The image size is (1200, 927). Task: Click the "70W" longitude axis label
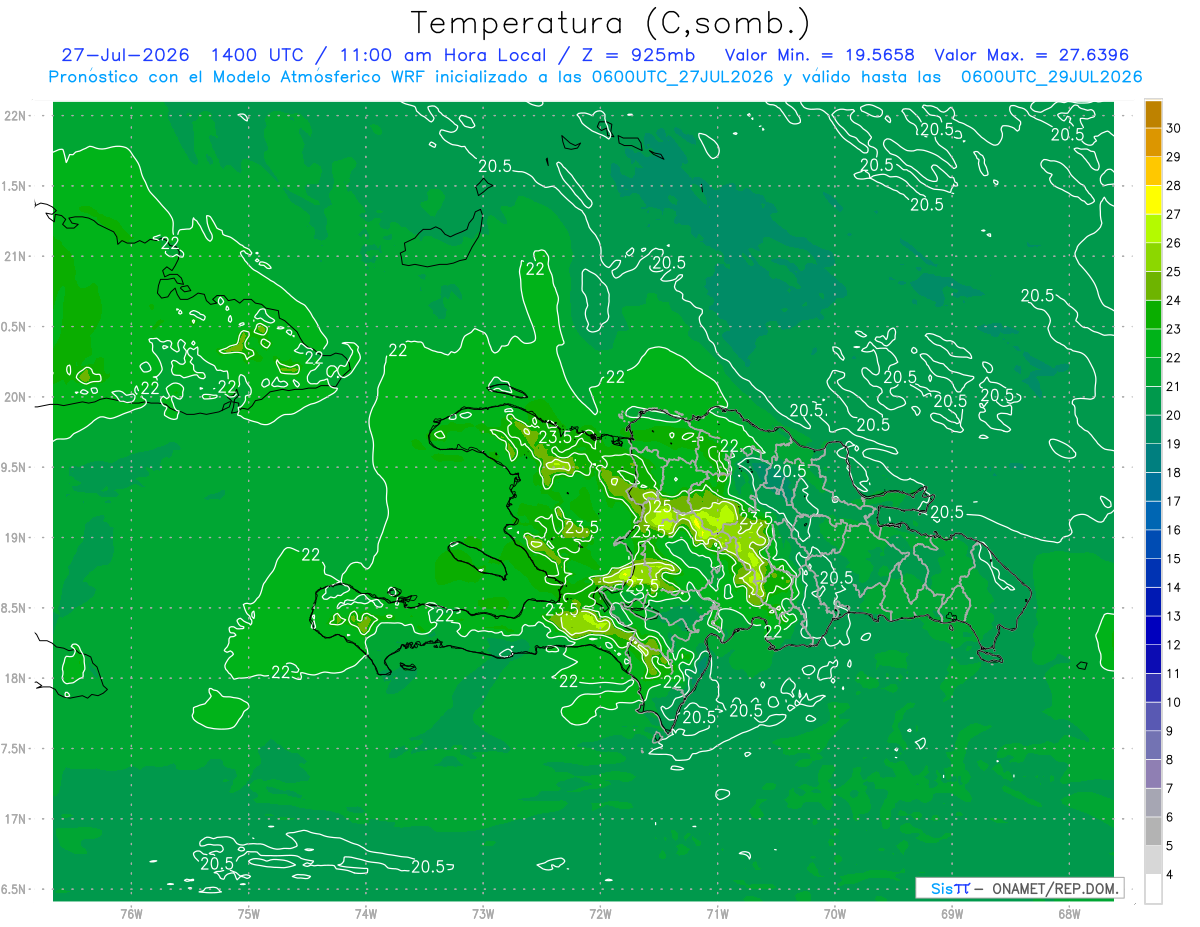tap(835, 914)
